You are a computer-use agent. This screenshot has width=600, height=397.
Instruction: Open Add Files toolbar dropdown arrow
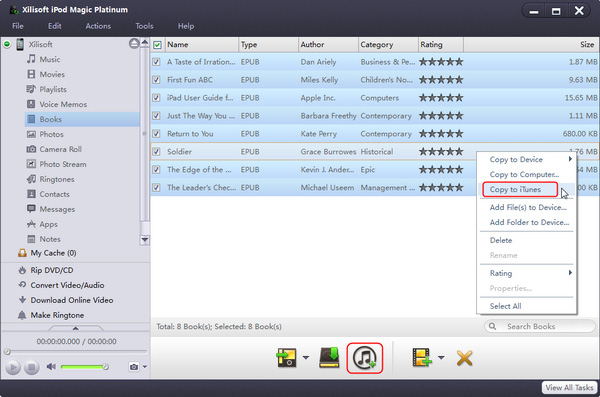(x=441, y=358)
